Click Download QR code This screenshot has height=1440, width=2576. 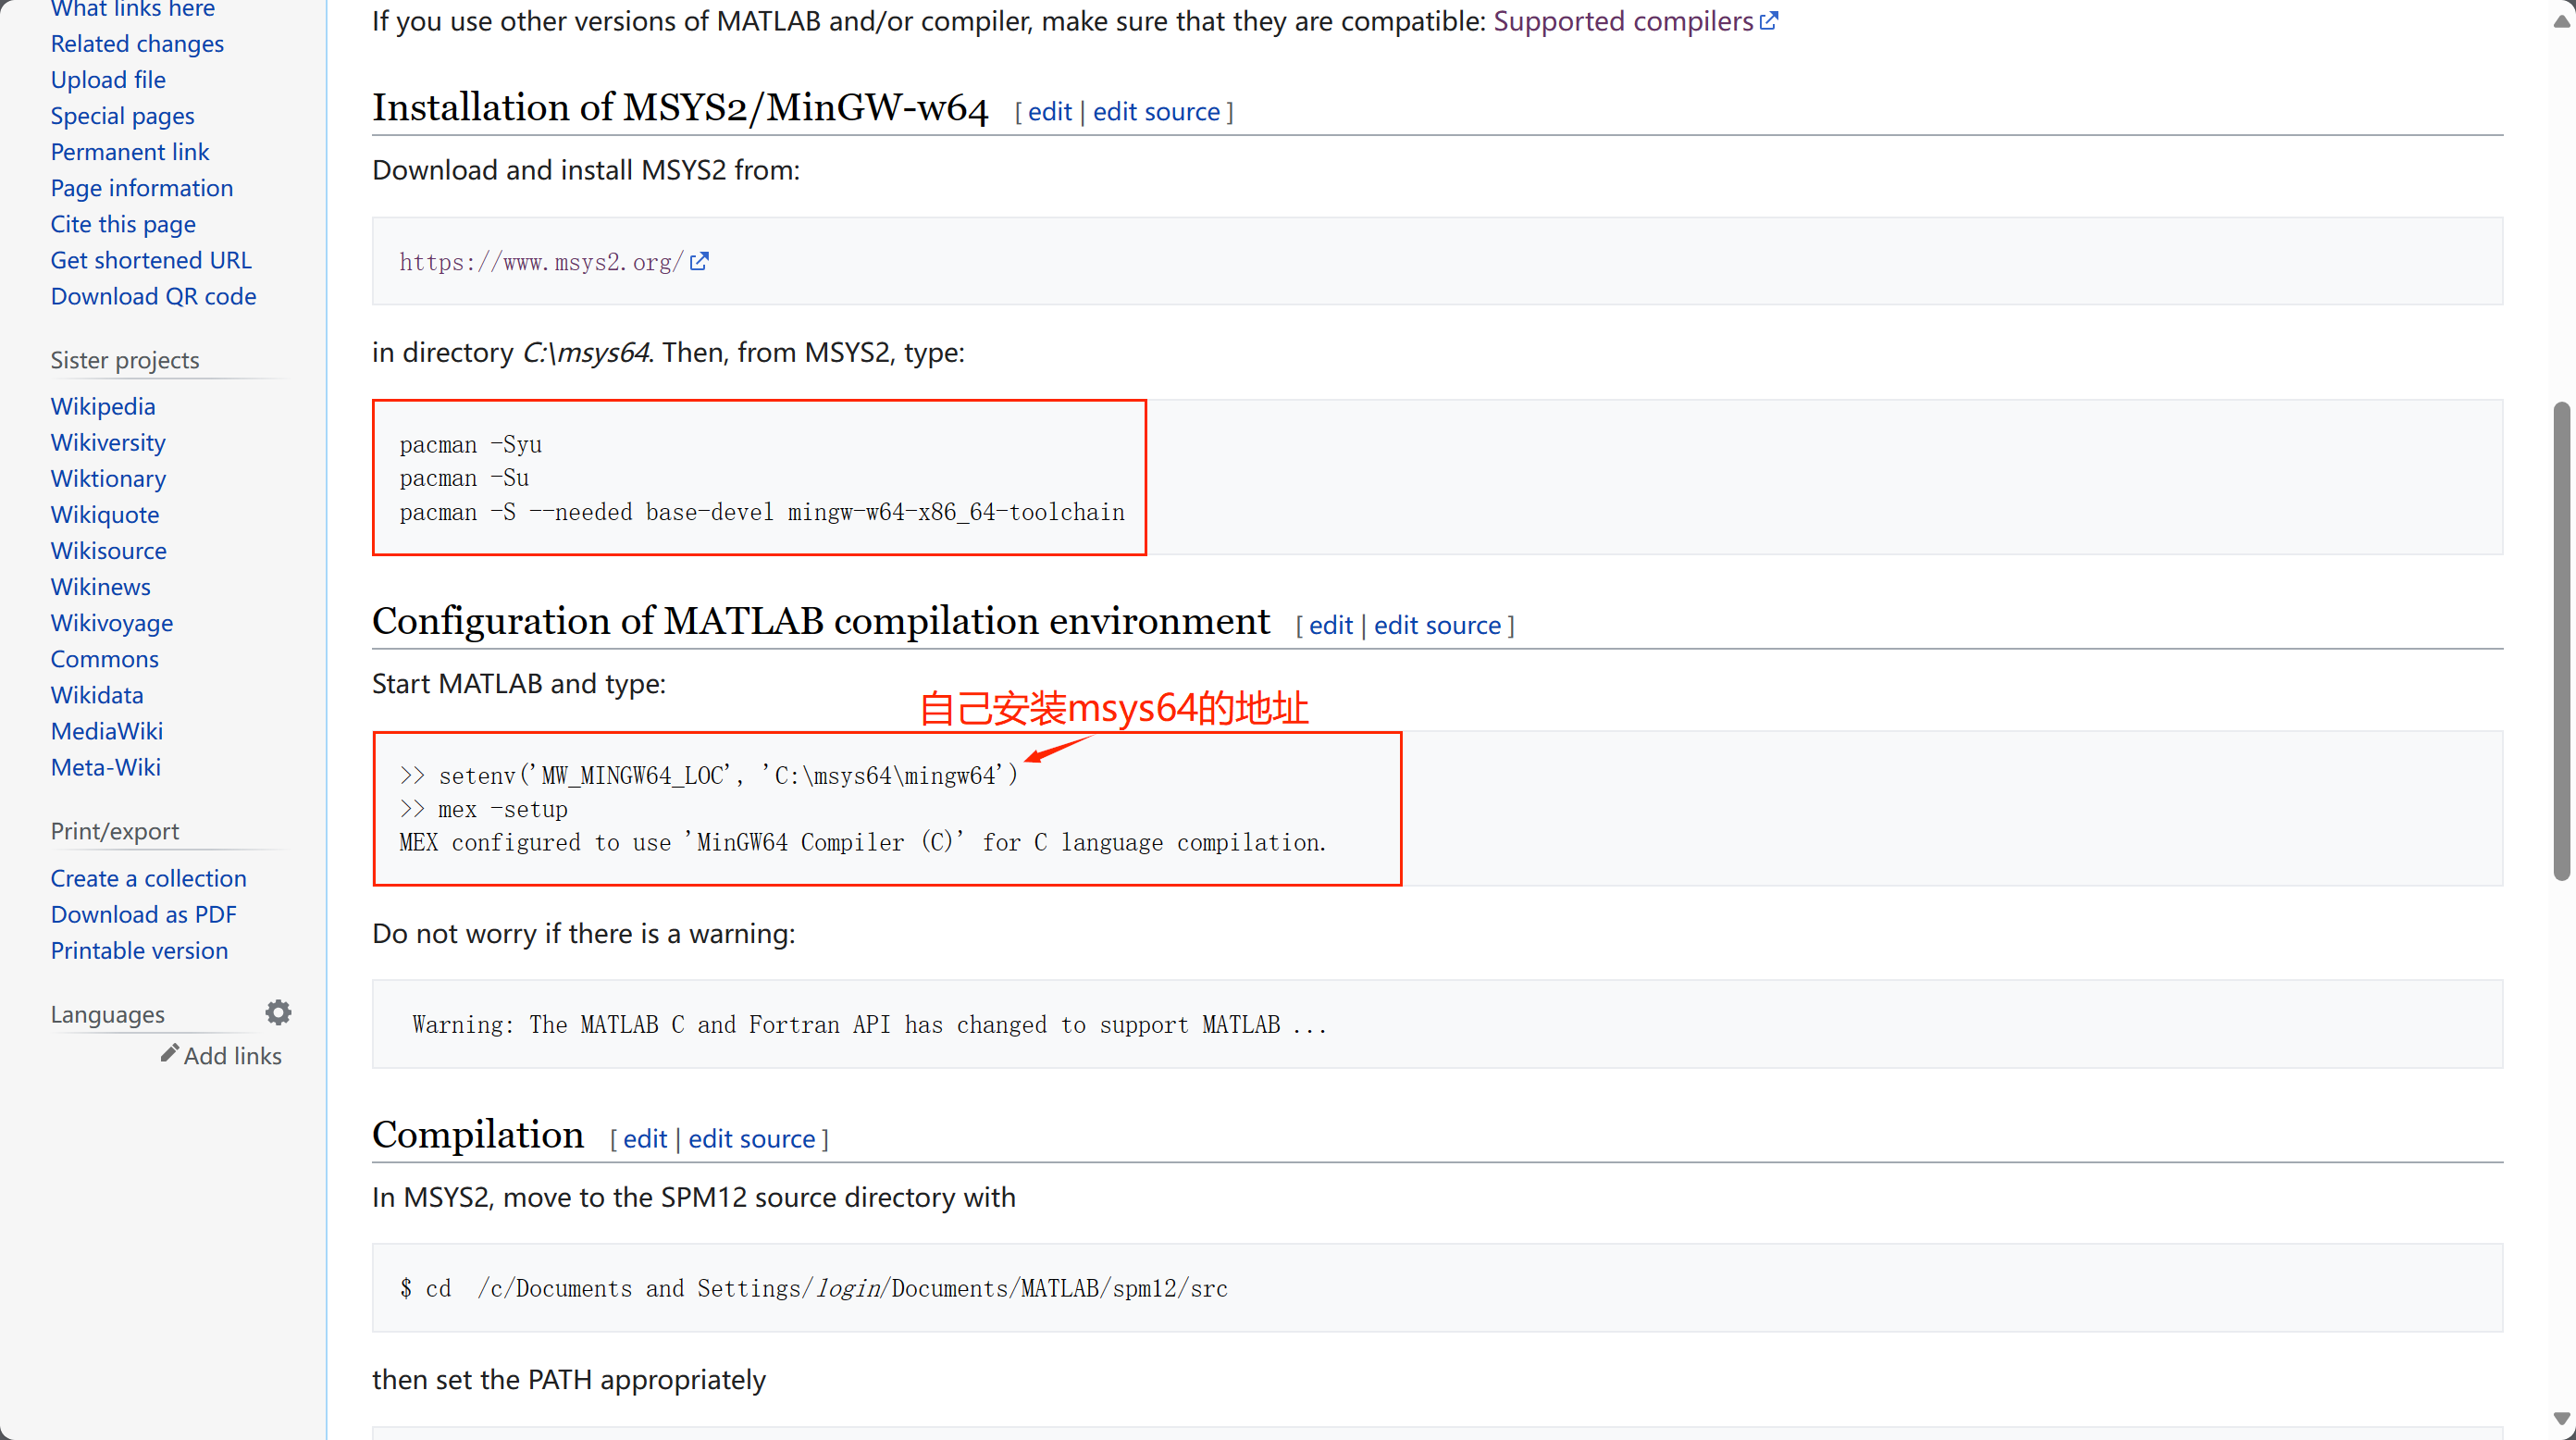pyautogui.click(x=153, y=296)
